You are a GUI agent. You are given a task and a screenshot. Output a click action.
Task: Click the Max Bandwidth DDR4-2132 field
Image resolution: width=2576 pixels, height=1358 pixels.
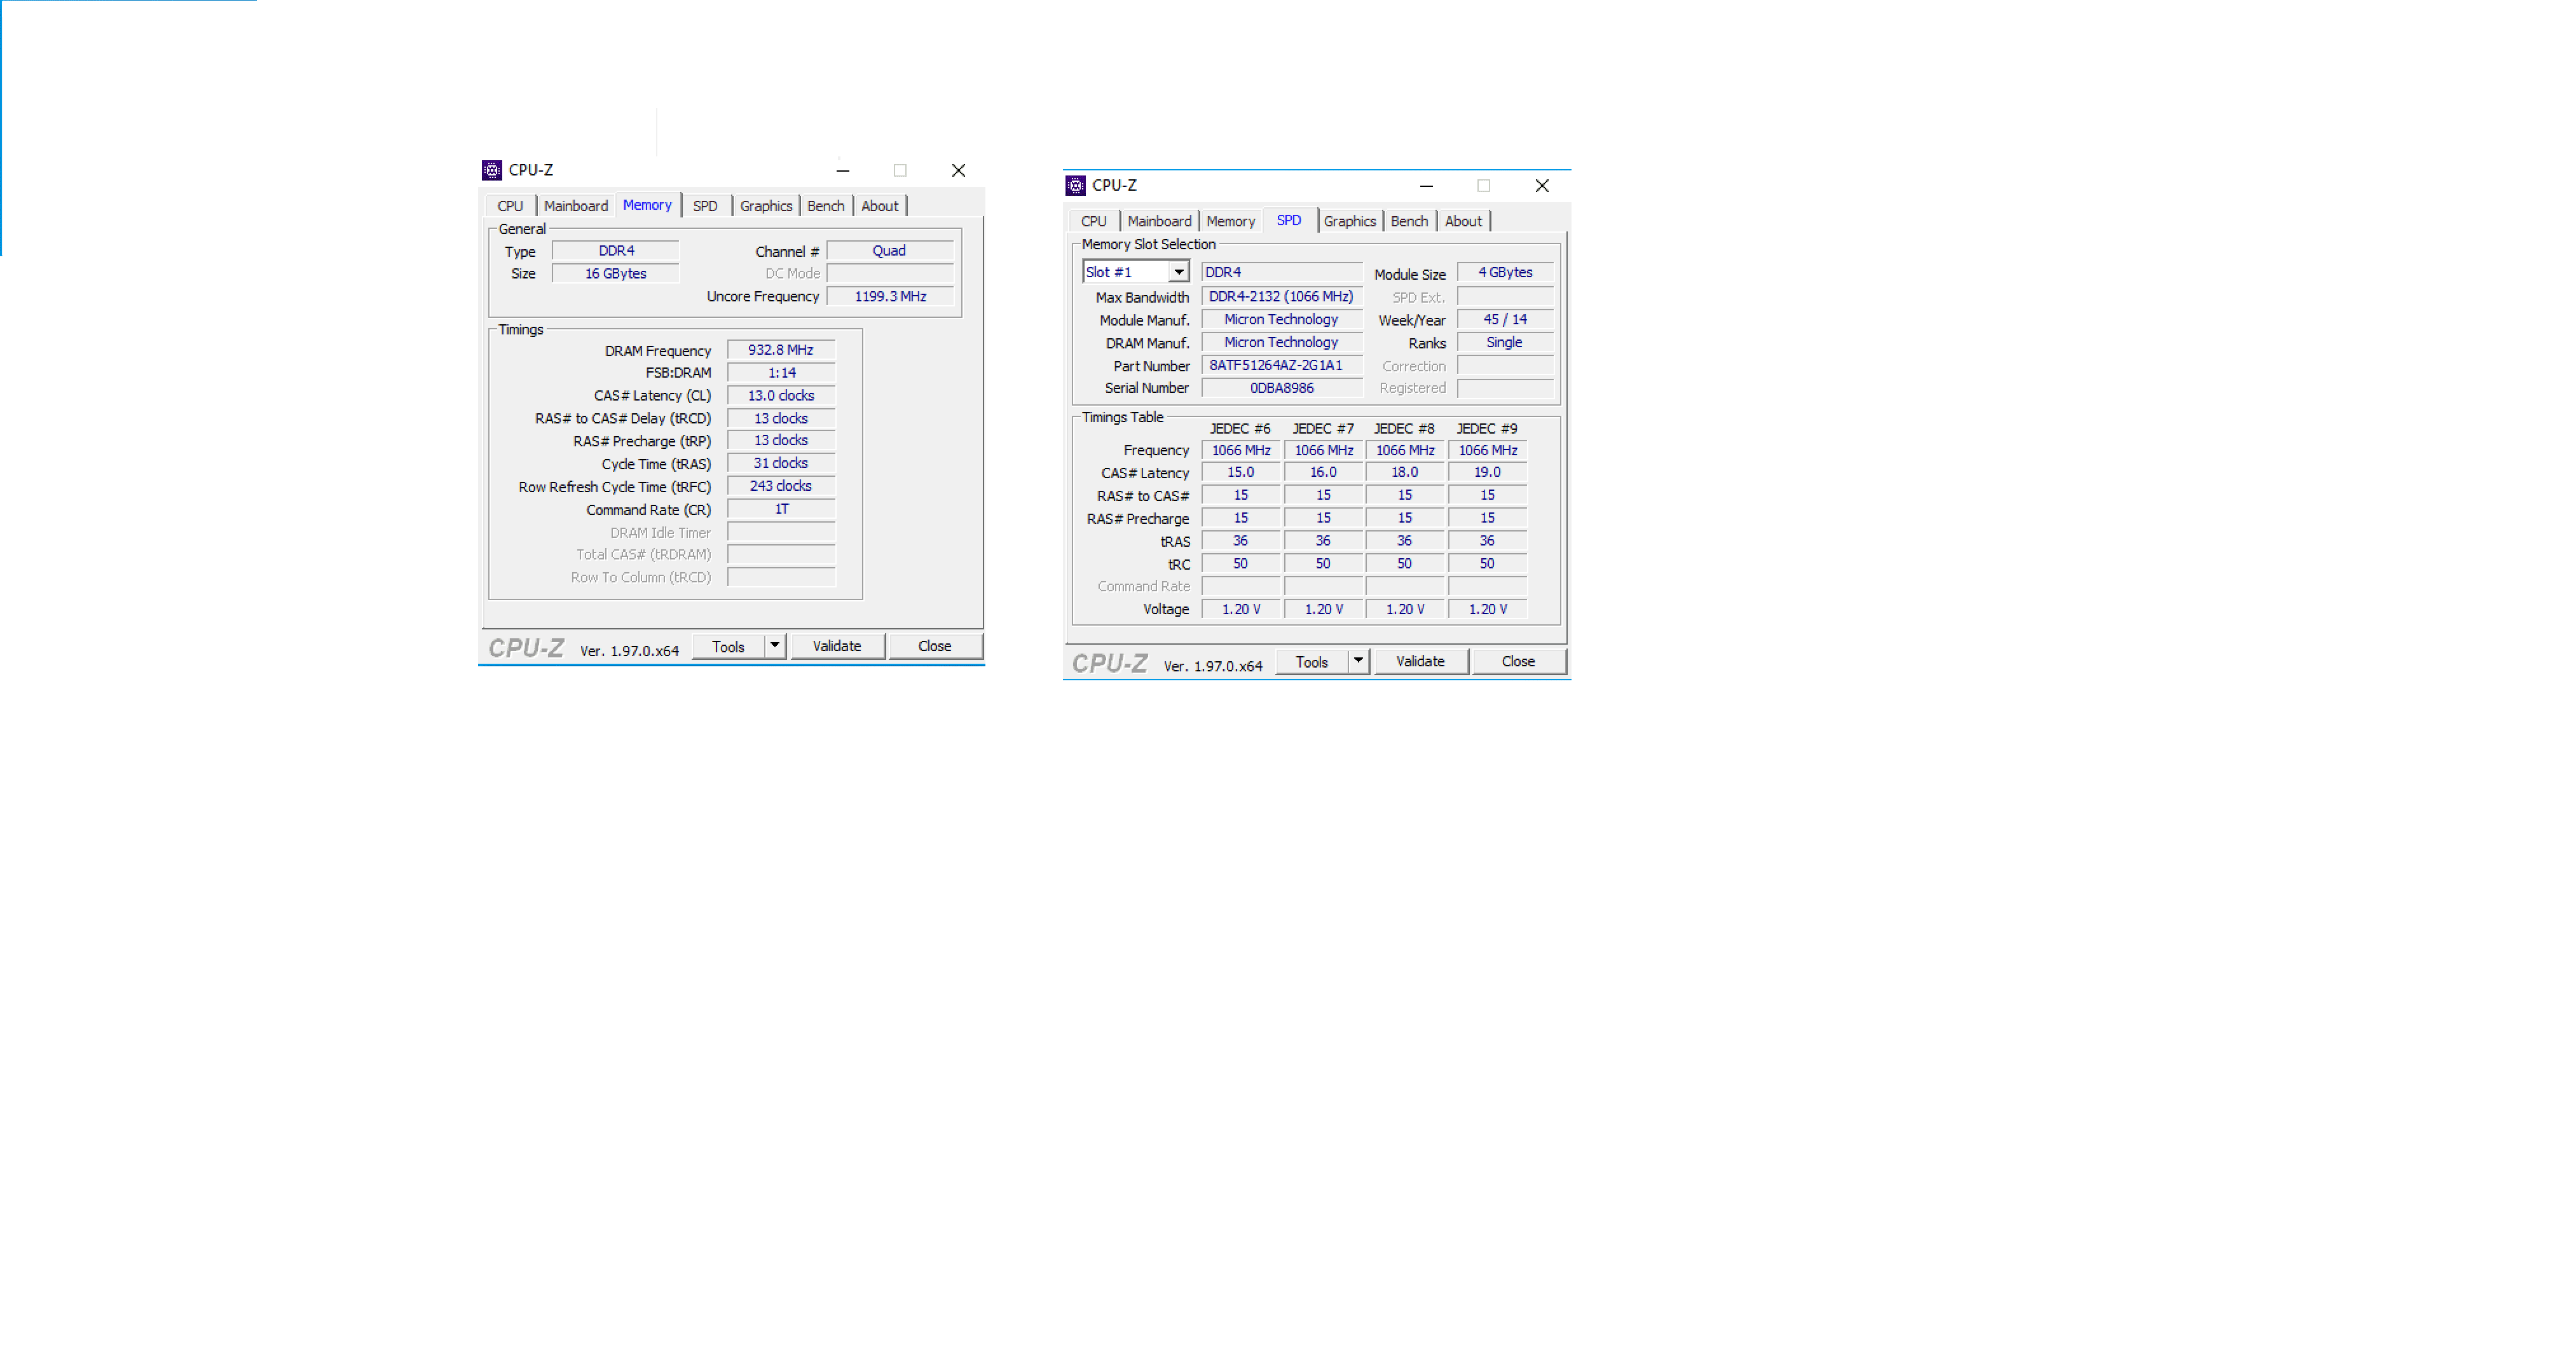coord(1281,296)
